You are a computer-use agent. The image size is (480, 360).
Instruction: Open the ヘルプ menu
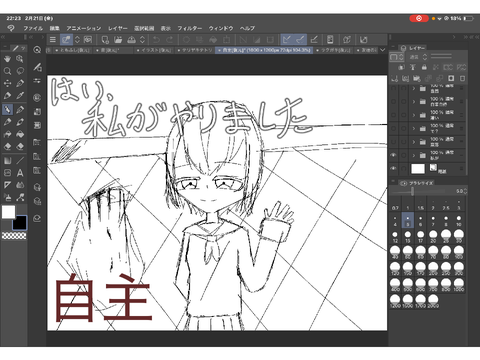[247, 28]
